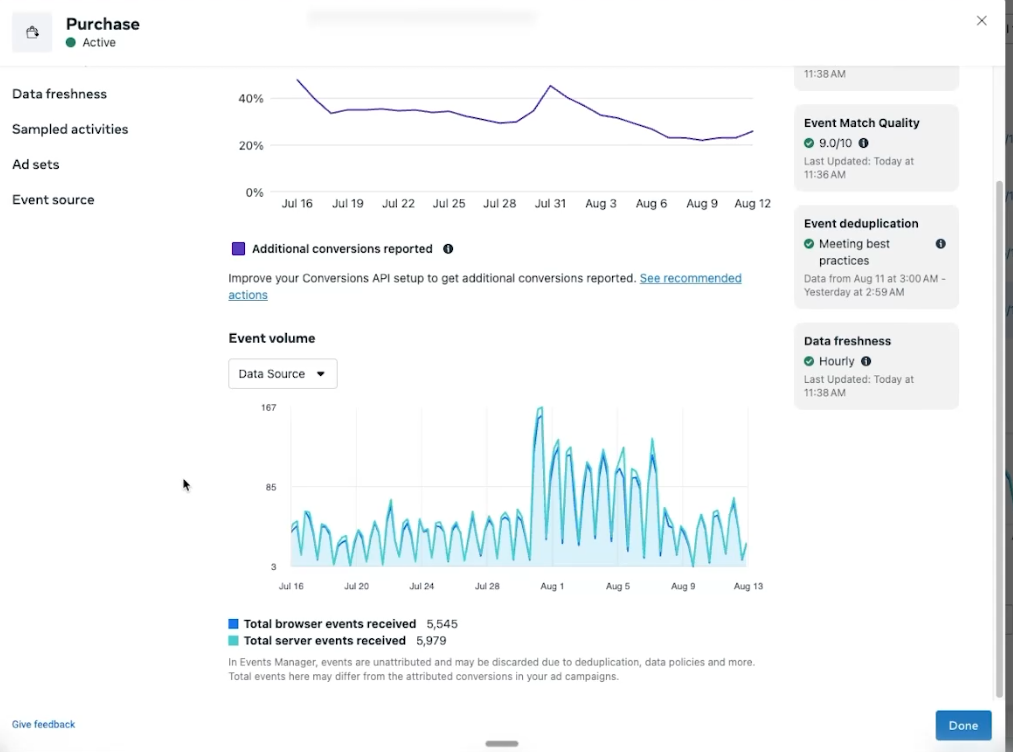Viewport: 1013px width, 752px height.
Task: Select Event source in sidebar
Action: pos(53,200)
